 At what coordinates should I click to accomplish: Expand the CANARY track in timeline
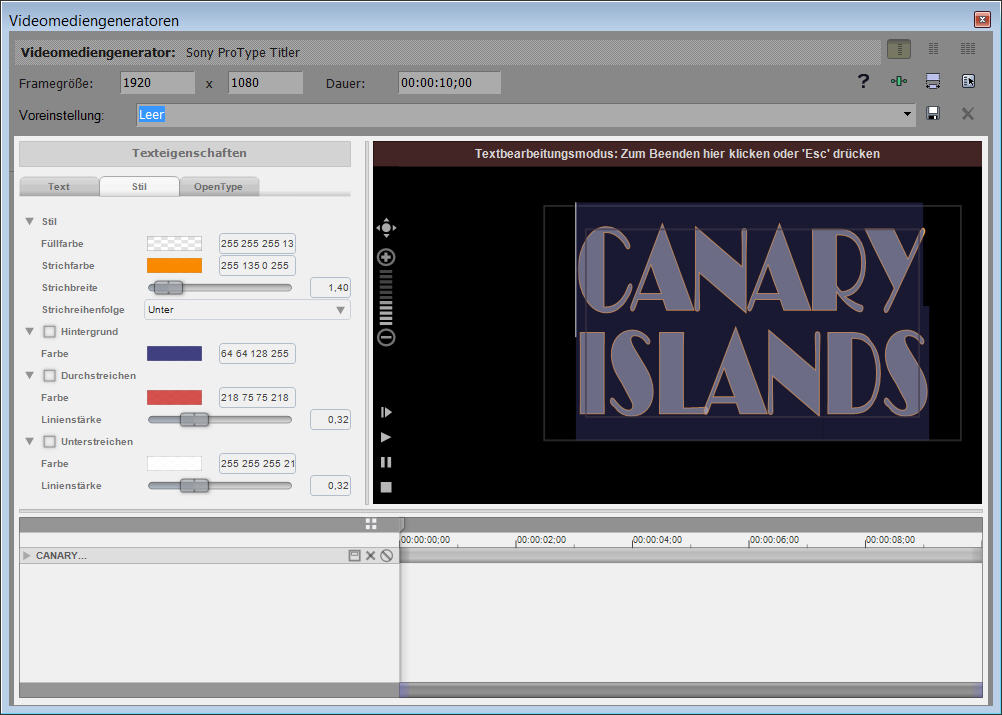click(x=27, y=555)
